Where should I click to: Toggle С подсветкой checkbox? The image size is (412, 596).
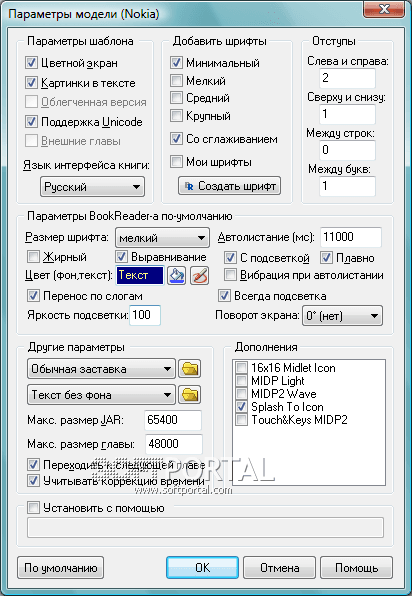[x=230, y=258]
